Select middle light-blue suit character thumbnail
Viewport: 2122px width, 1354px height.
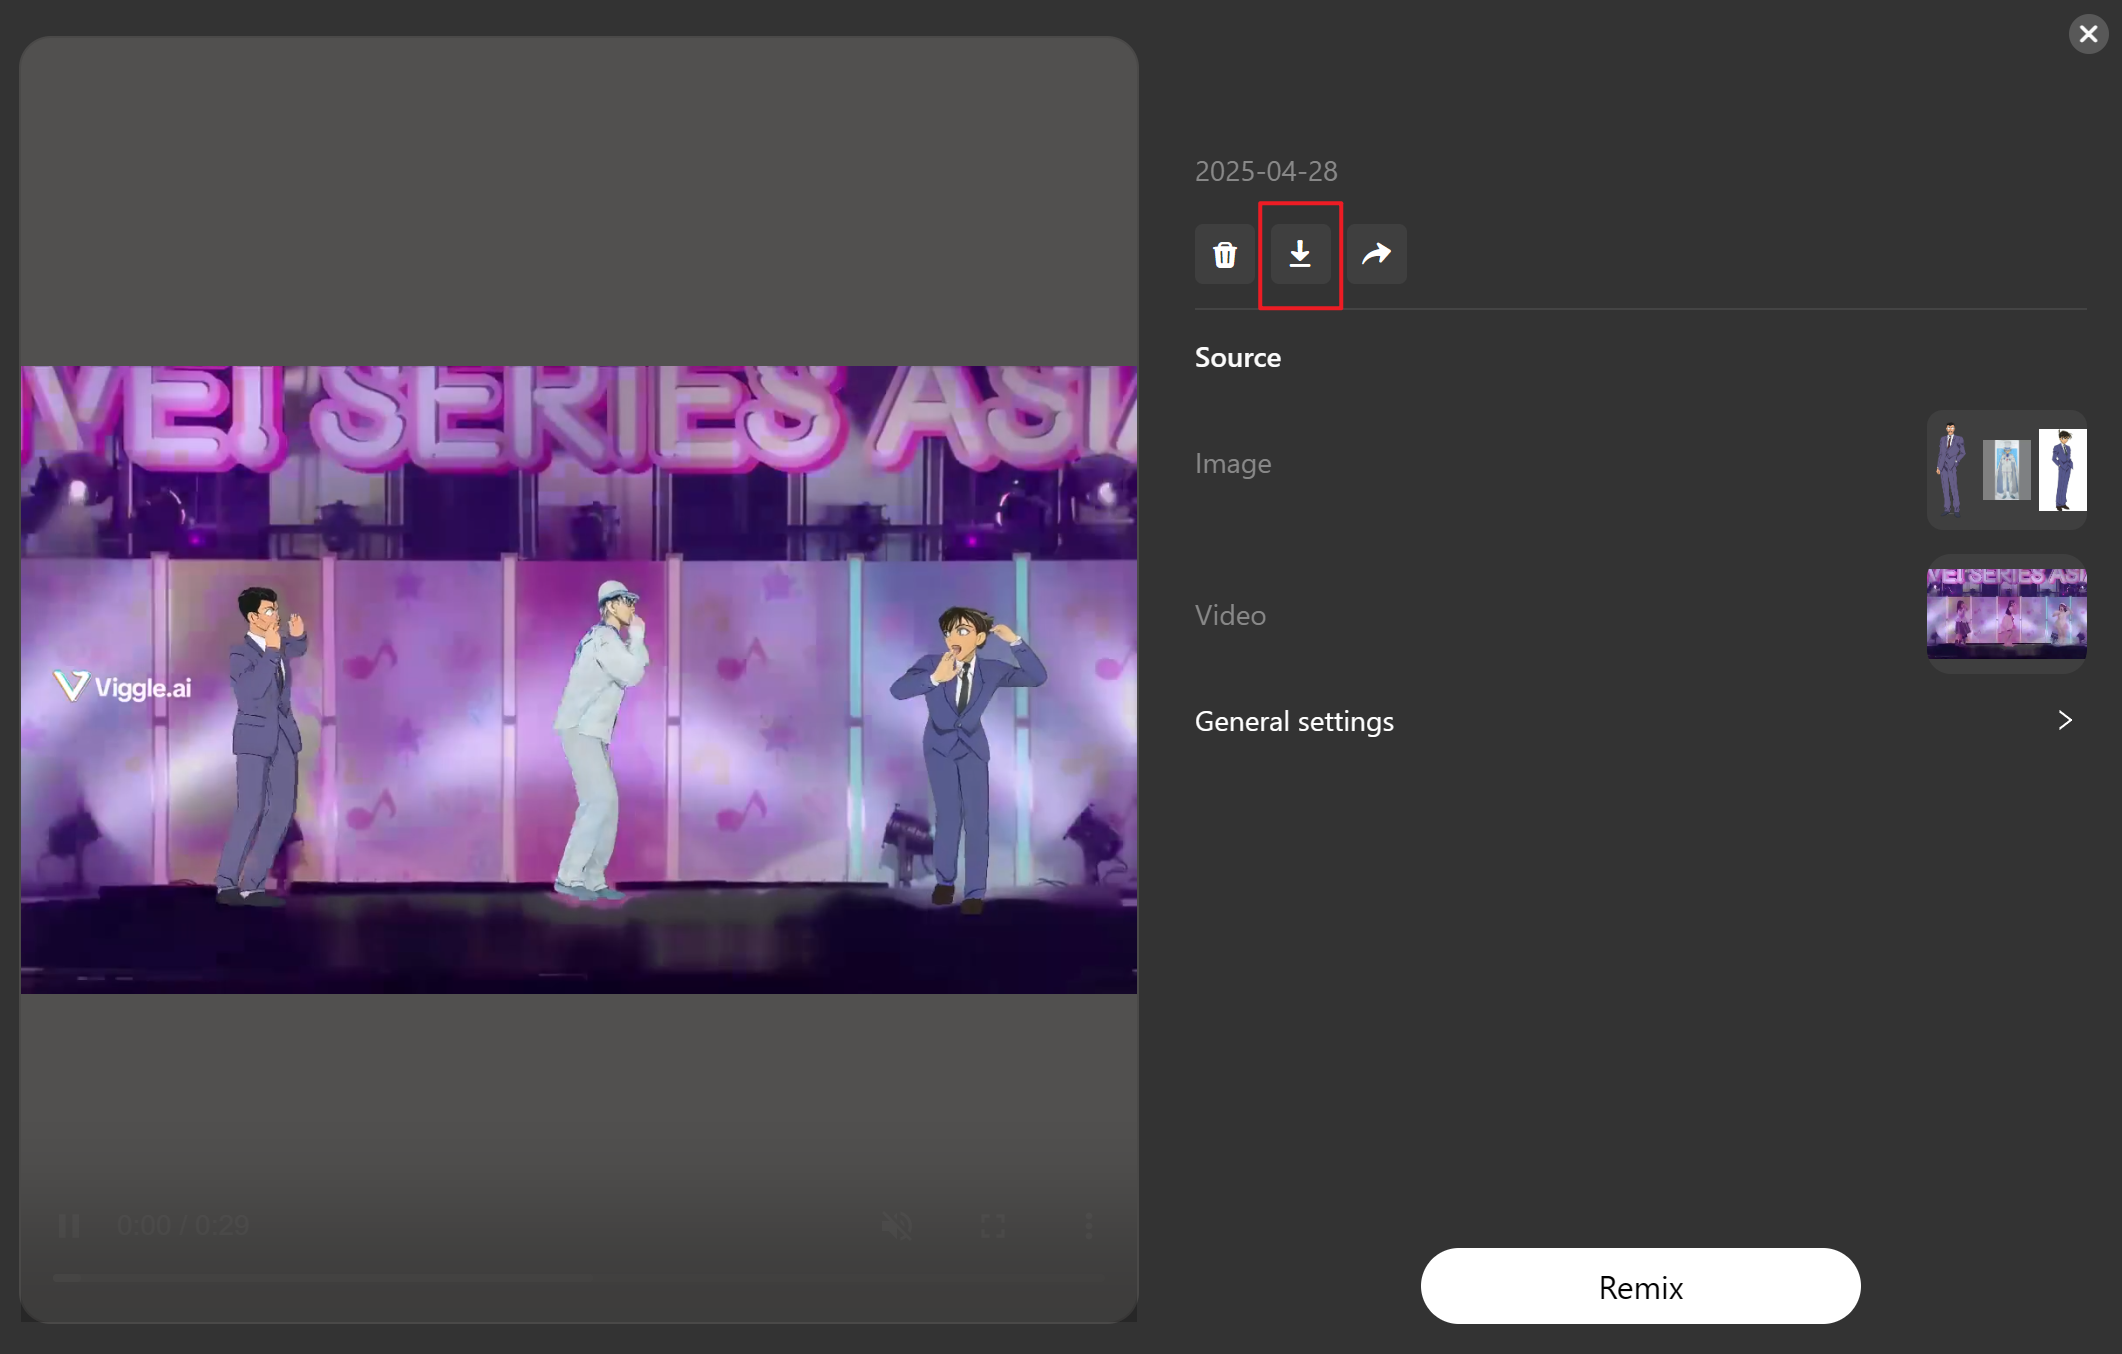coord(2006,469)
